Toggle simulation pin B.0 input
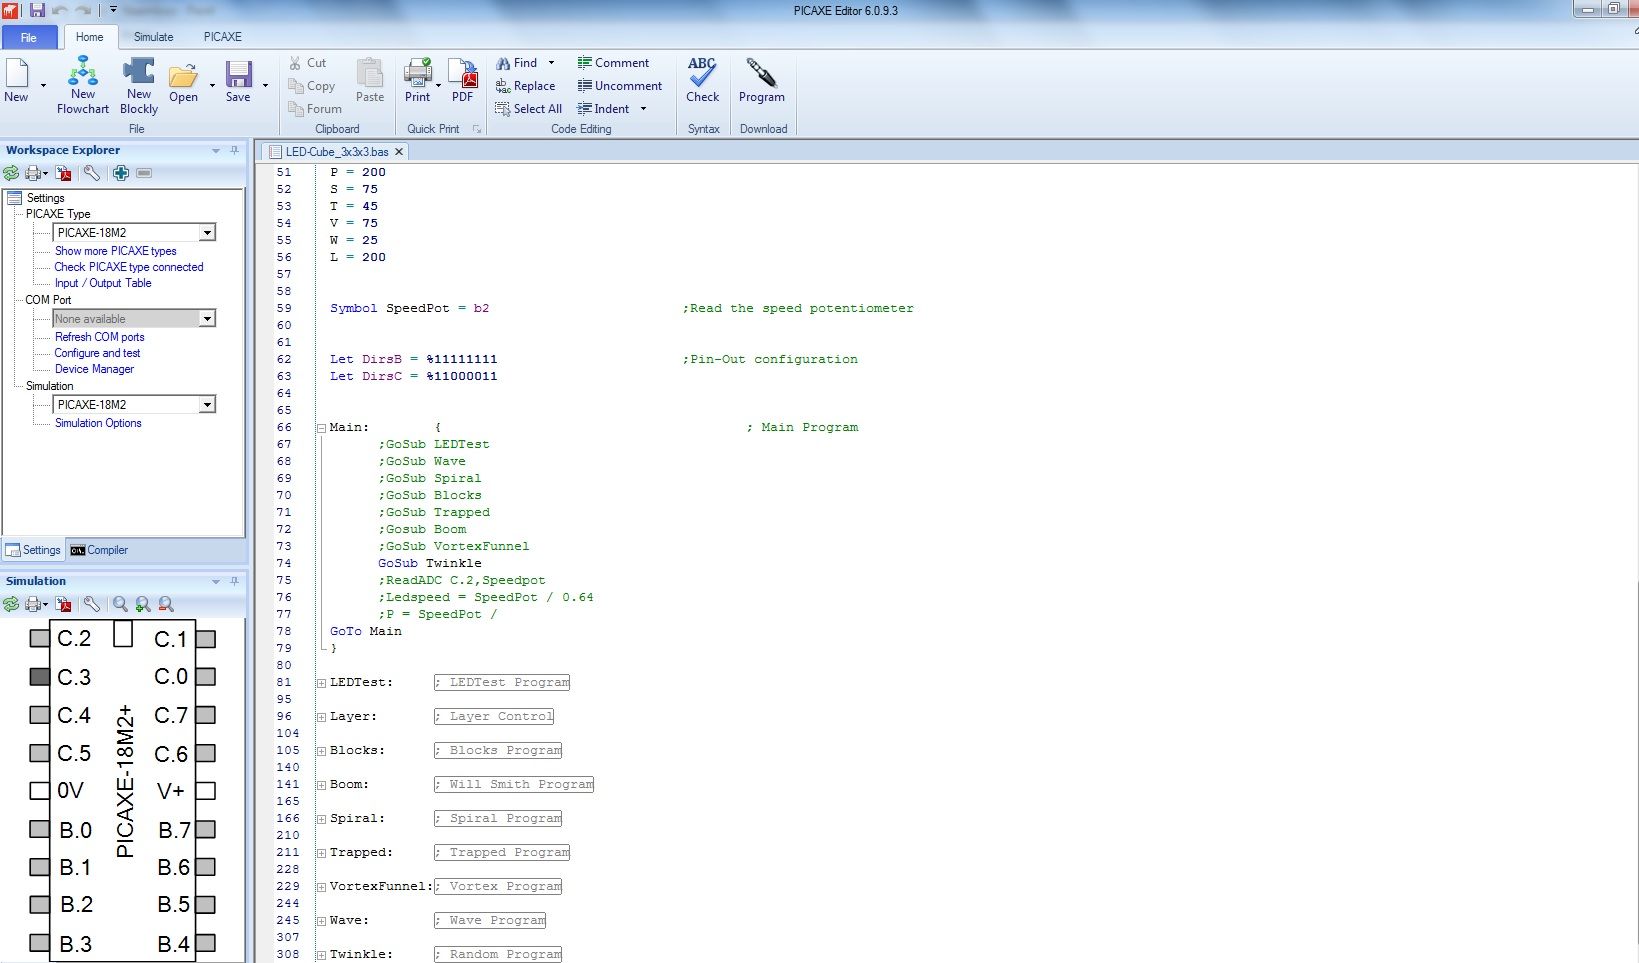 (39, 829)
